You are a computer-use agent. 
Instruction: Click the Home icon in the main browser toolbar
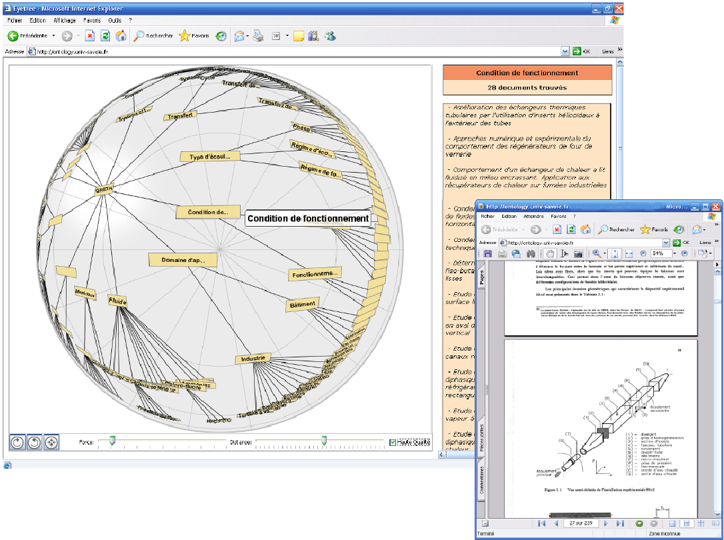pos(121,36)
